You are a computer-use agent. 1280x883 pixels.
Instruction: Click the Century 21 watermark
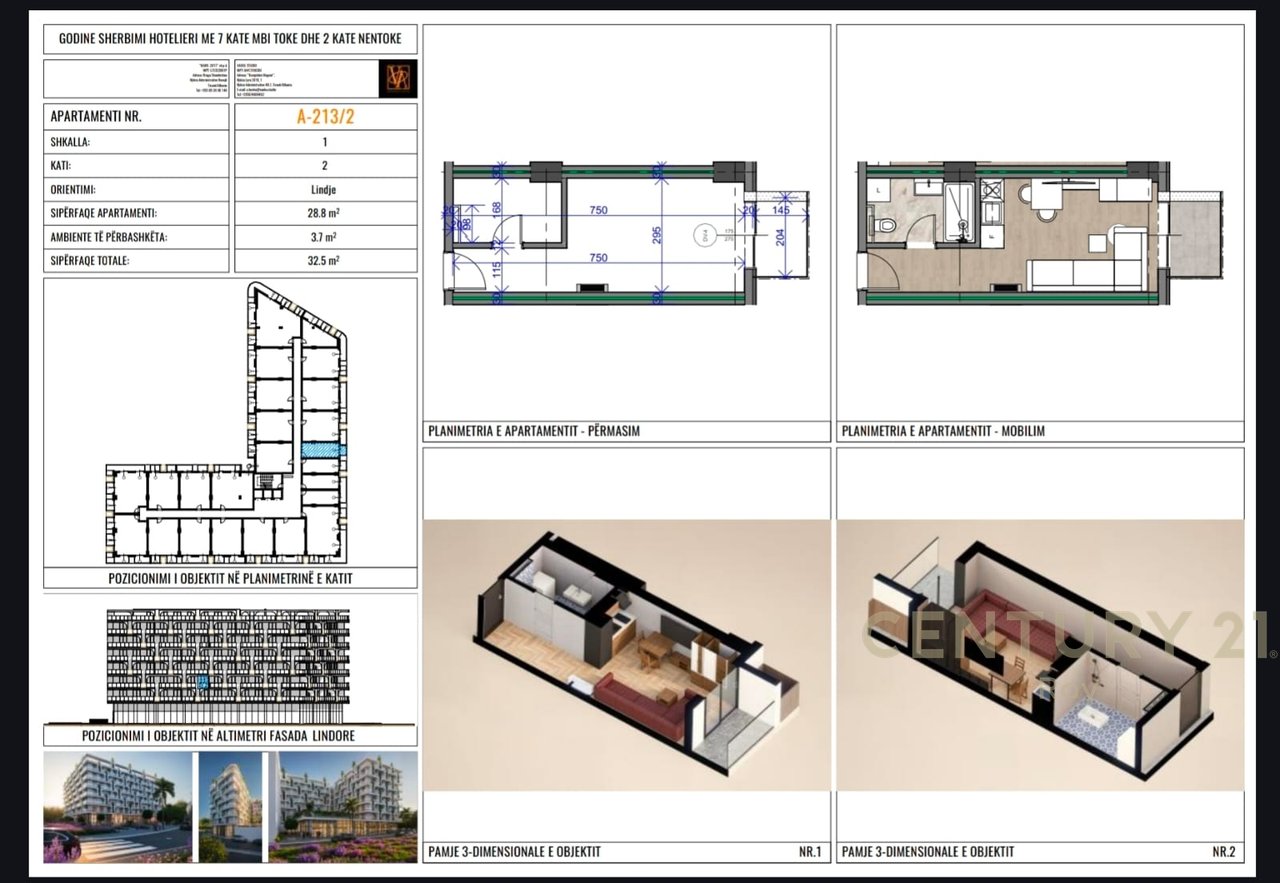click(1065, 636)
